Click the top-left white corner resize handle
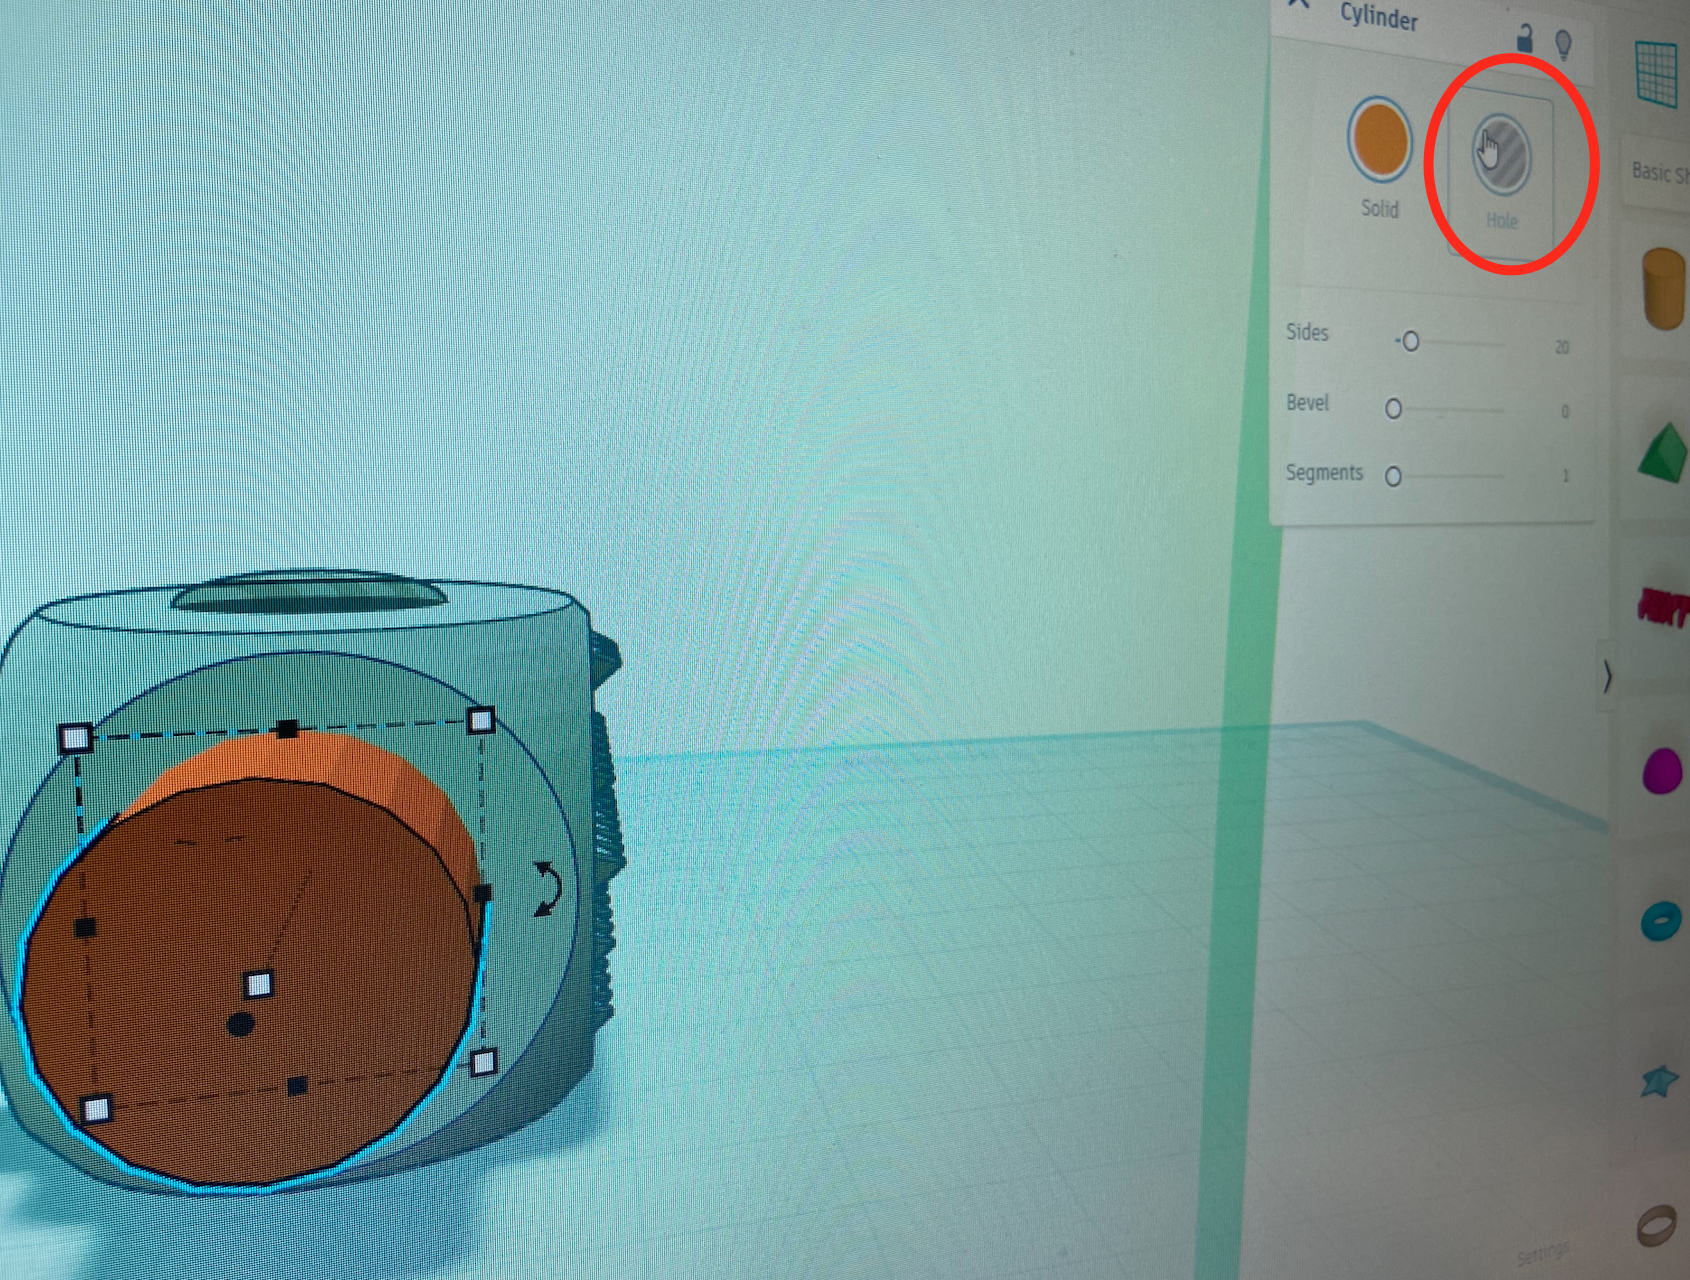 (76, 739)
